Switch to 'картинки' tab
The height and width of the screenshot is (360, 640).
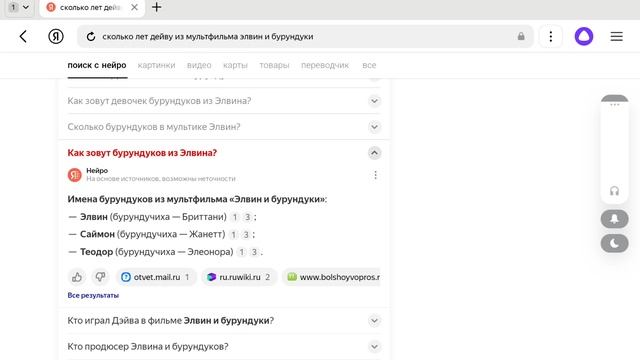(x=156, y=65)
